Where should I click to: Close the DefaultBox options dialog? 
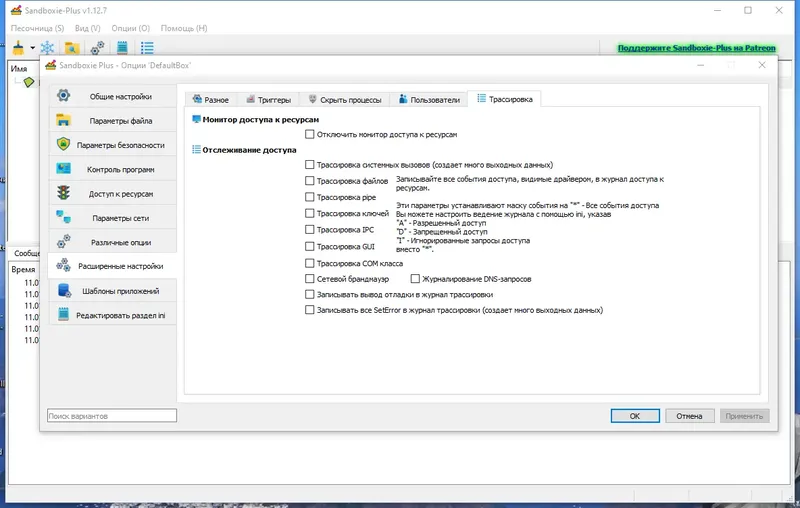click(762, 65)
